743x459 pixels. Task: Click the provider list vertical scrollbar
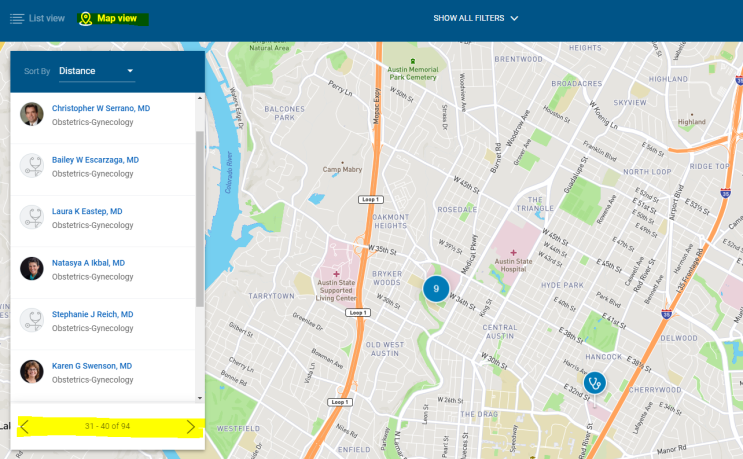click(200, 220)
